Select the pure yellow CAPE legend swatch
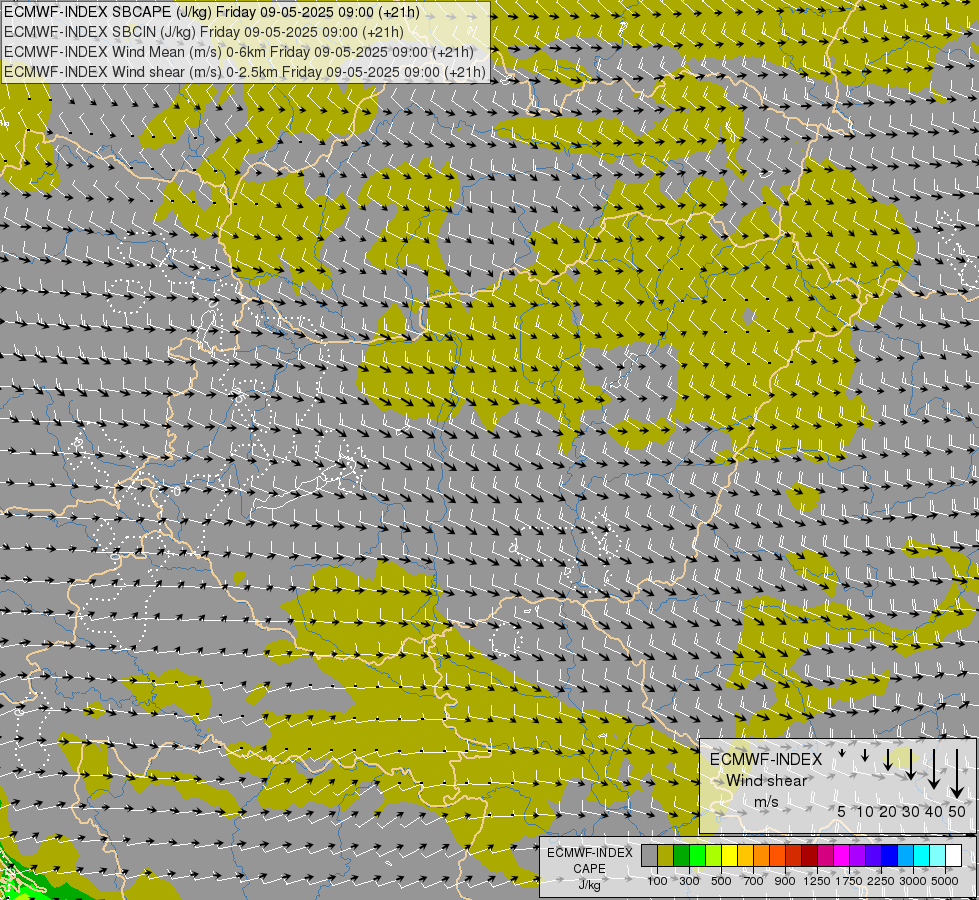The width and height of the screenshot is (979, 900). 729,855
